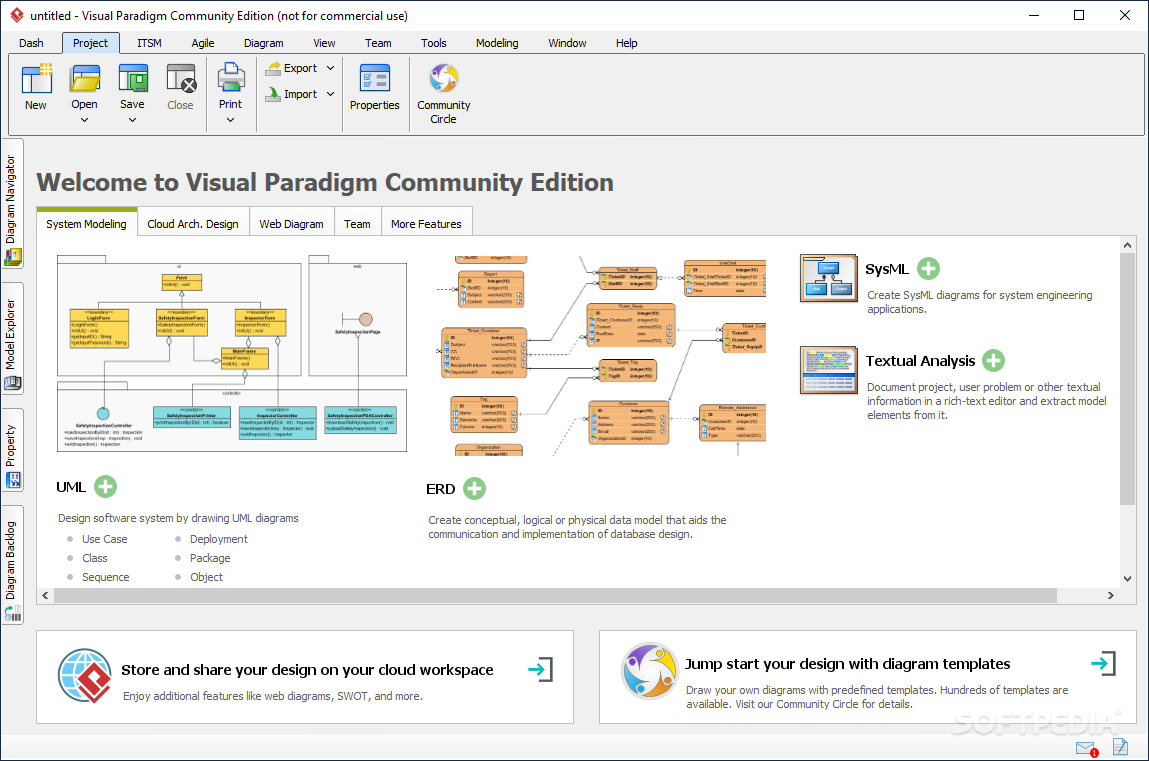Screen dimensions: 1149x761
Task: Click Jump start with diagram templates heading
Action: 847,664
